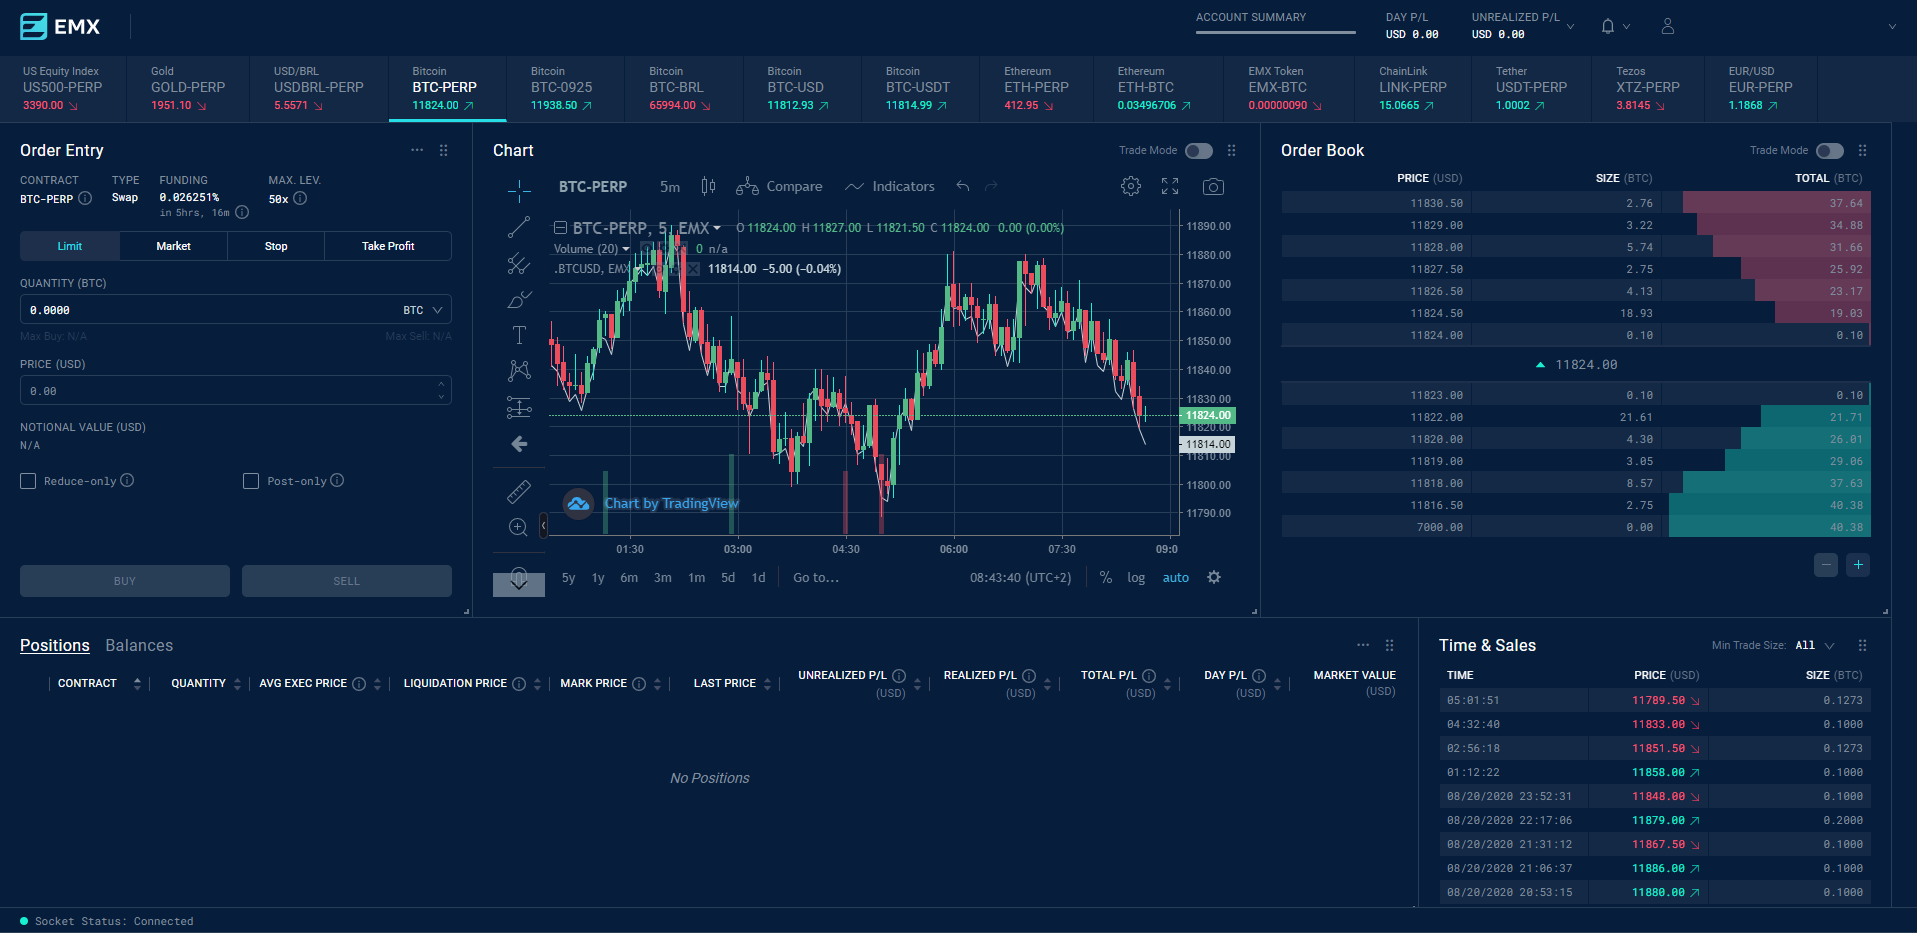
Task: Check the Post-only checkbox
Action: click(x=251, y=481)
